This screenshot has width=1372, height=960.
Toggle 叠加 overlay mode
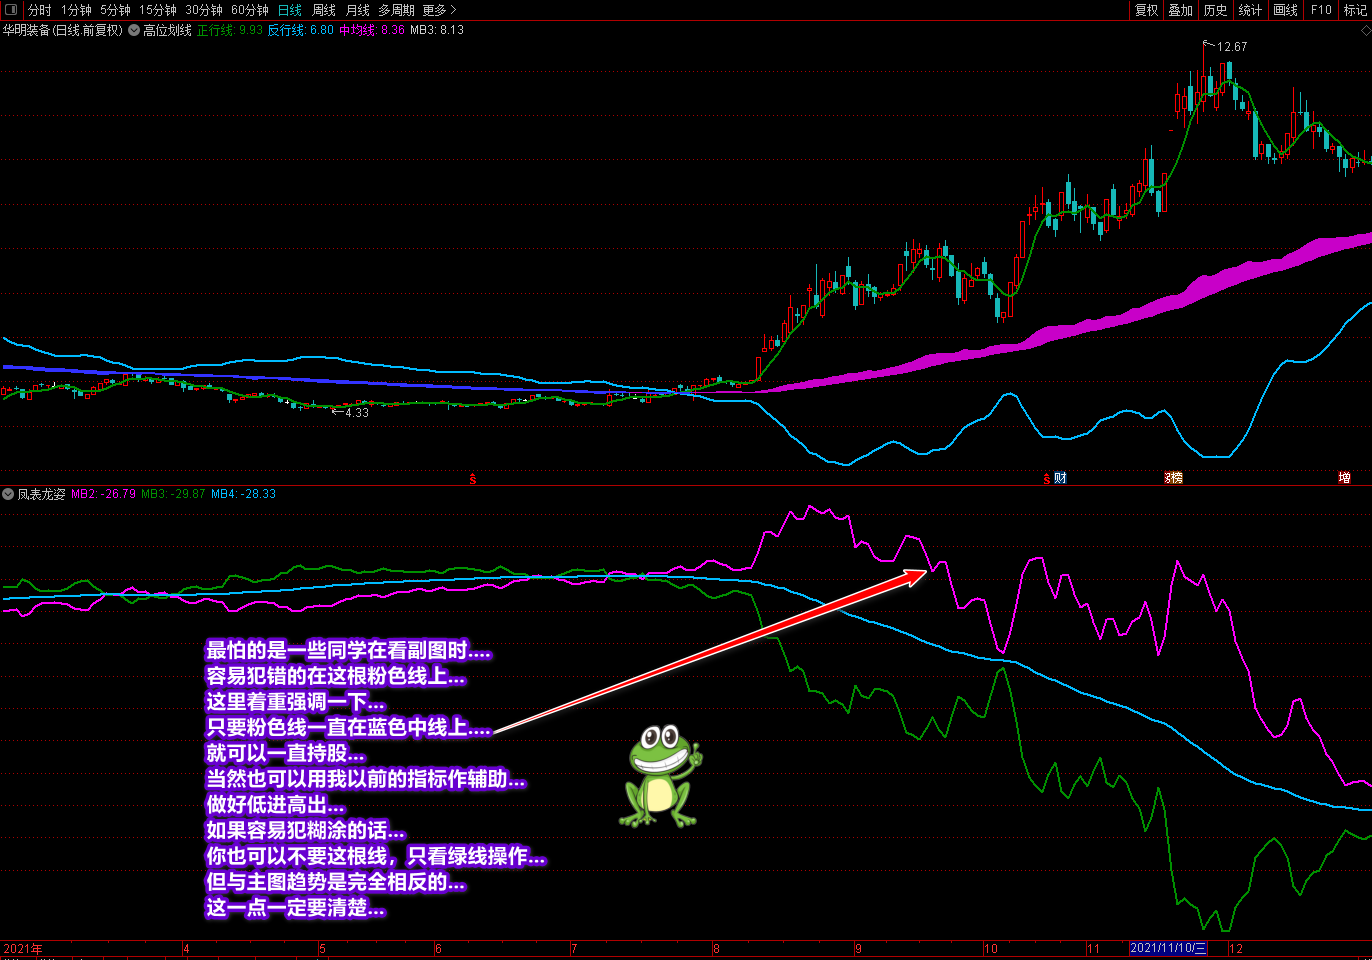1181,10
